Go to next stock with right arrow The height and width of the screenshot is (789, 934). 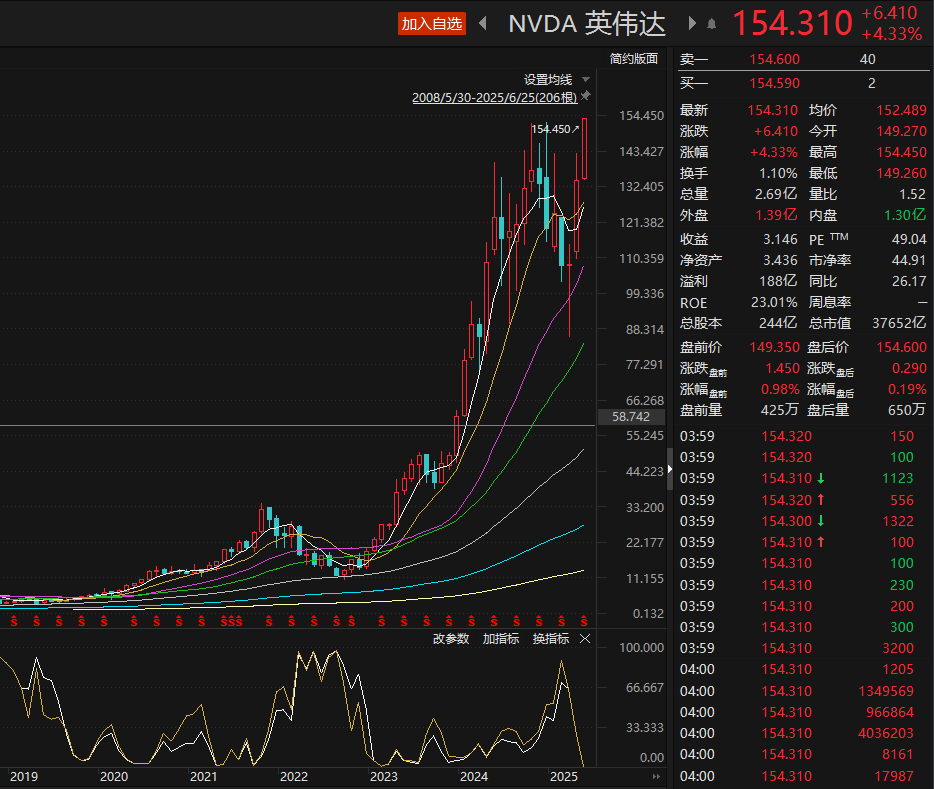(692, 23)
